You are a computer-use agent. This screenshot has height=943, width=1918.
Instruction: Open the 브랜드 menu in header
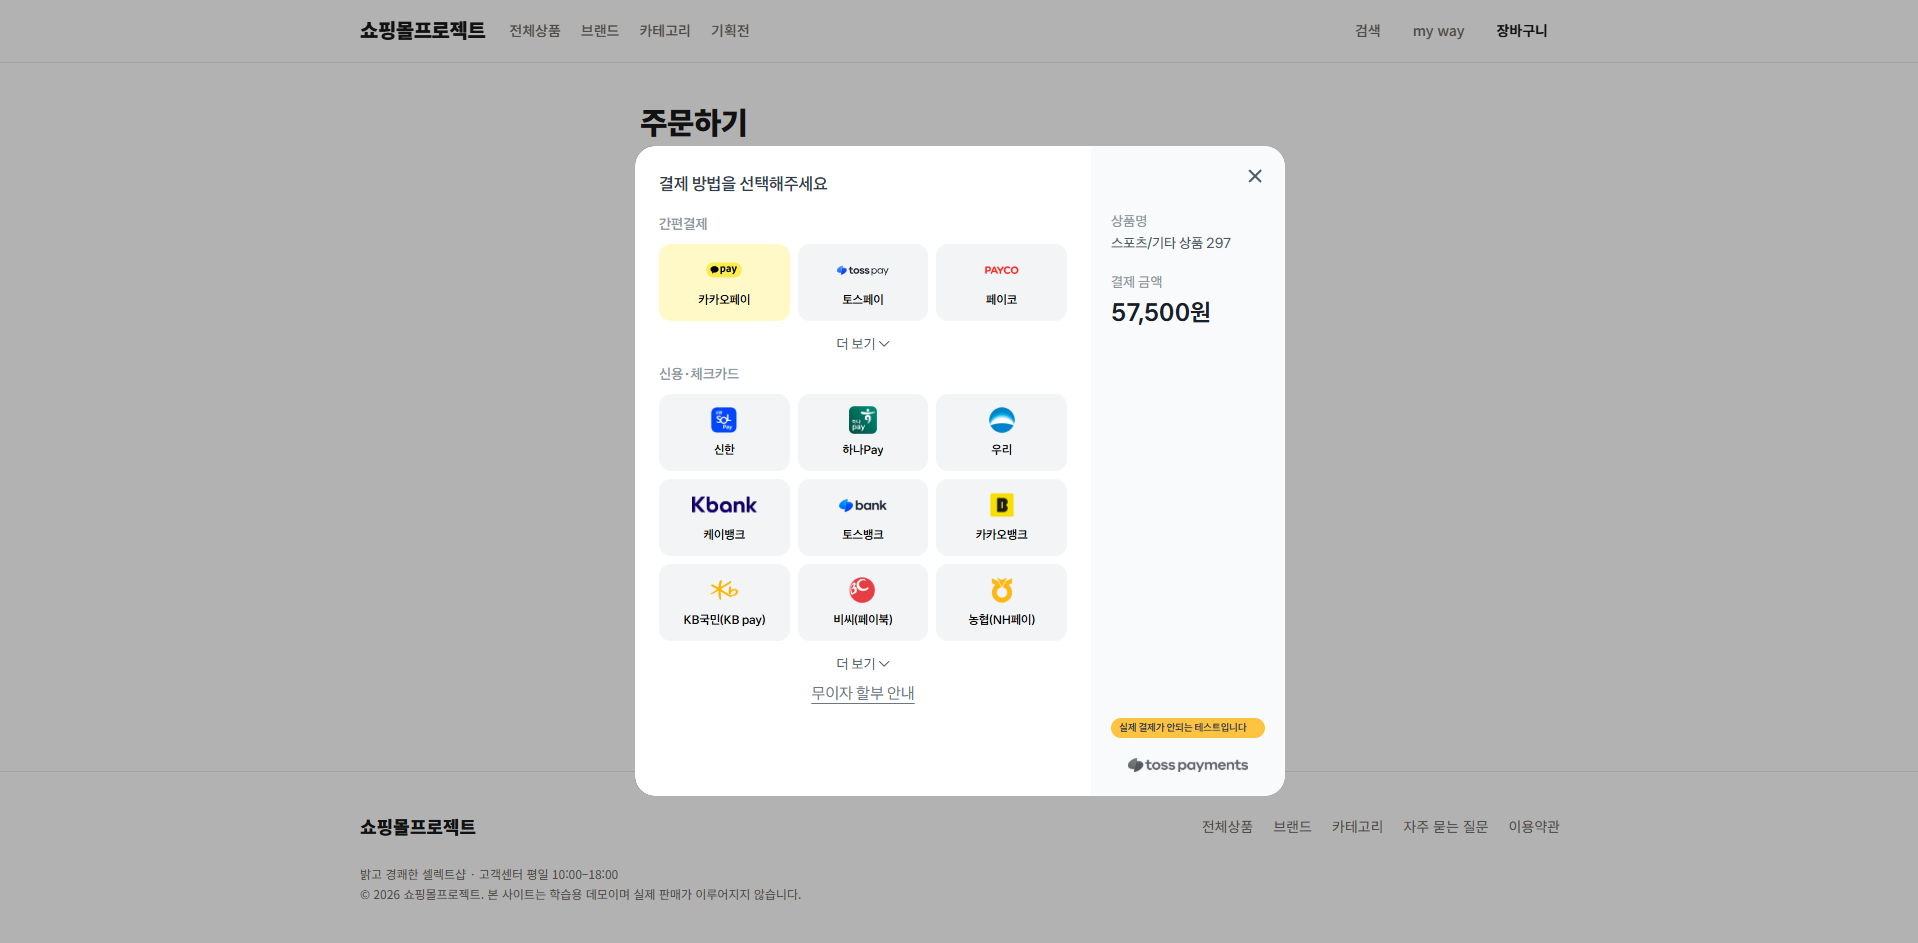[600, 31]
